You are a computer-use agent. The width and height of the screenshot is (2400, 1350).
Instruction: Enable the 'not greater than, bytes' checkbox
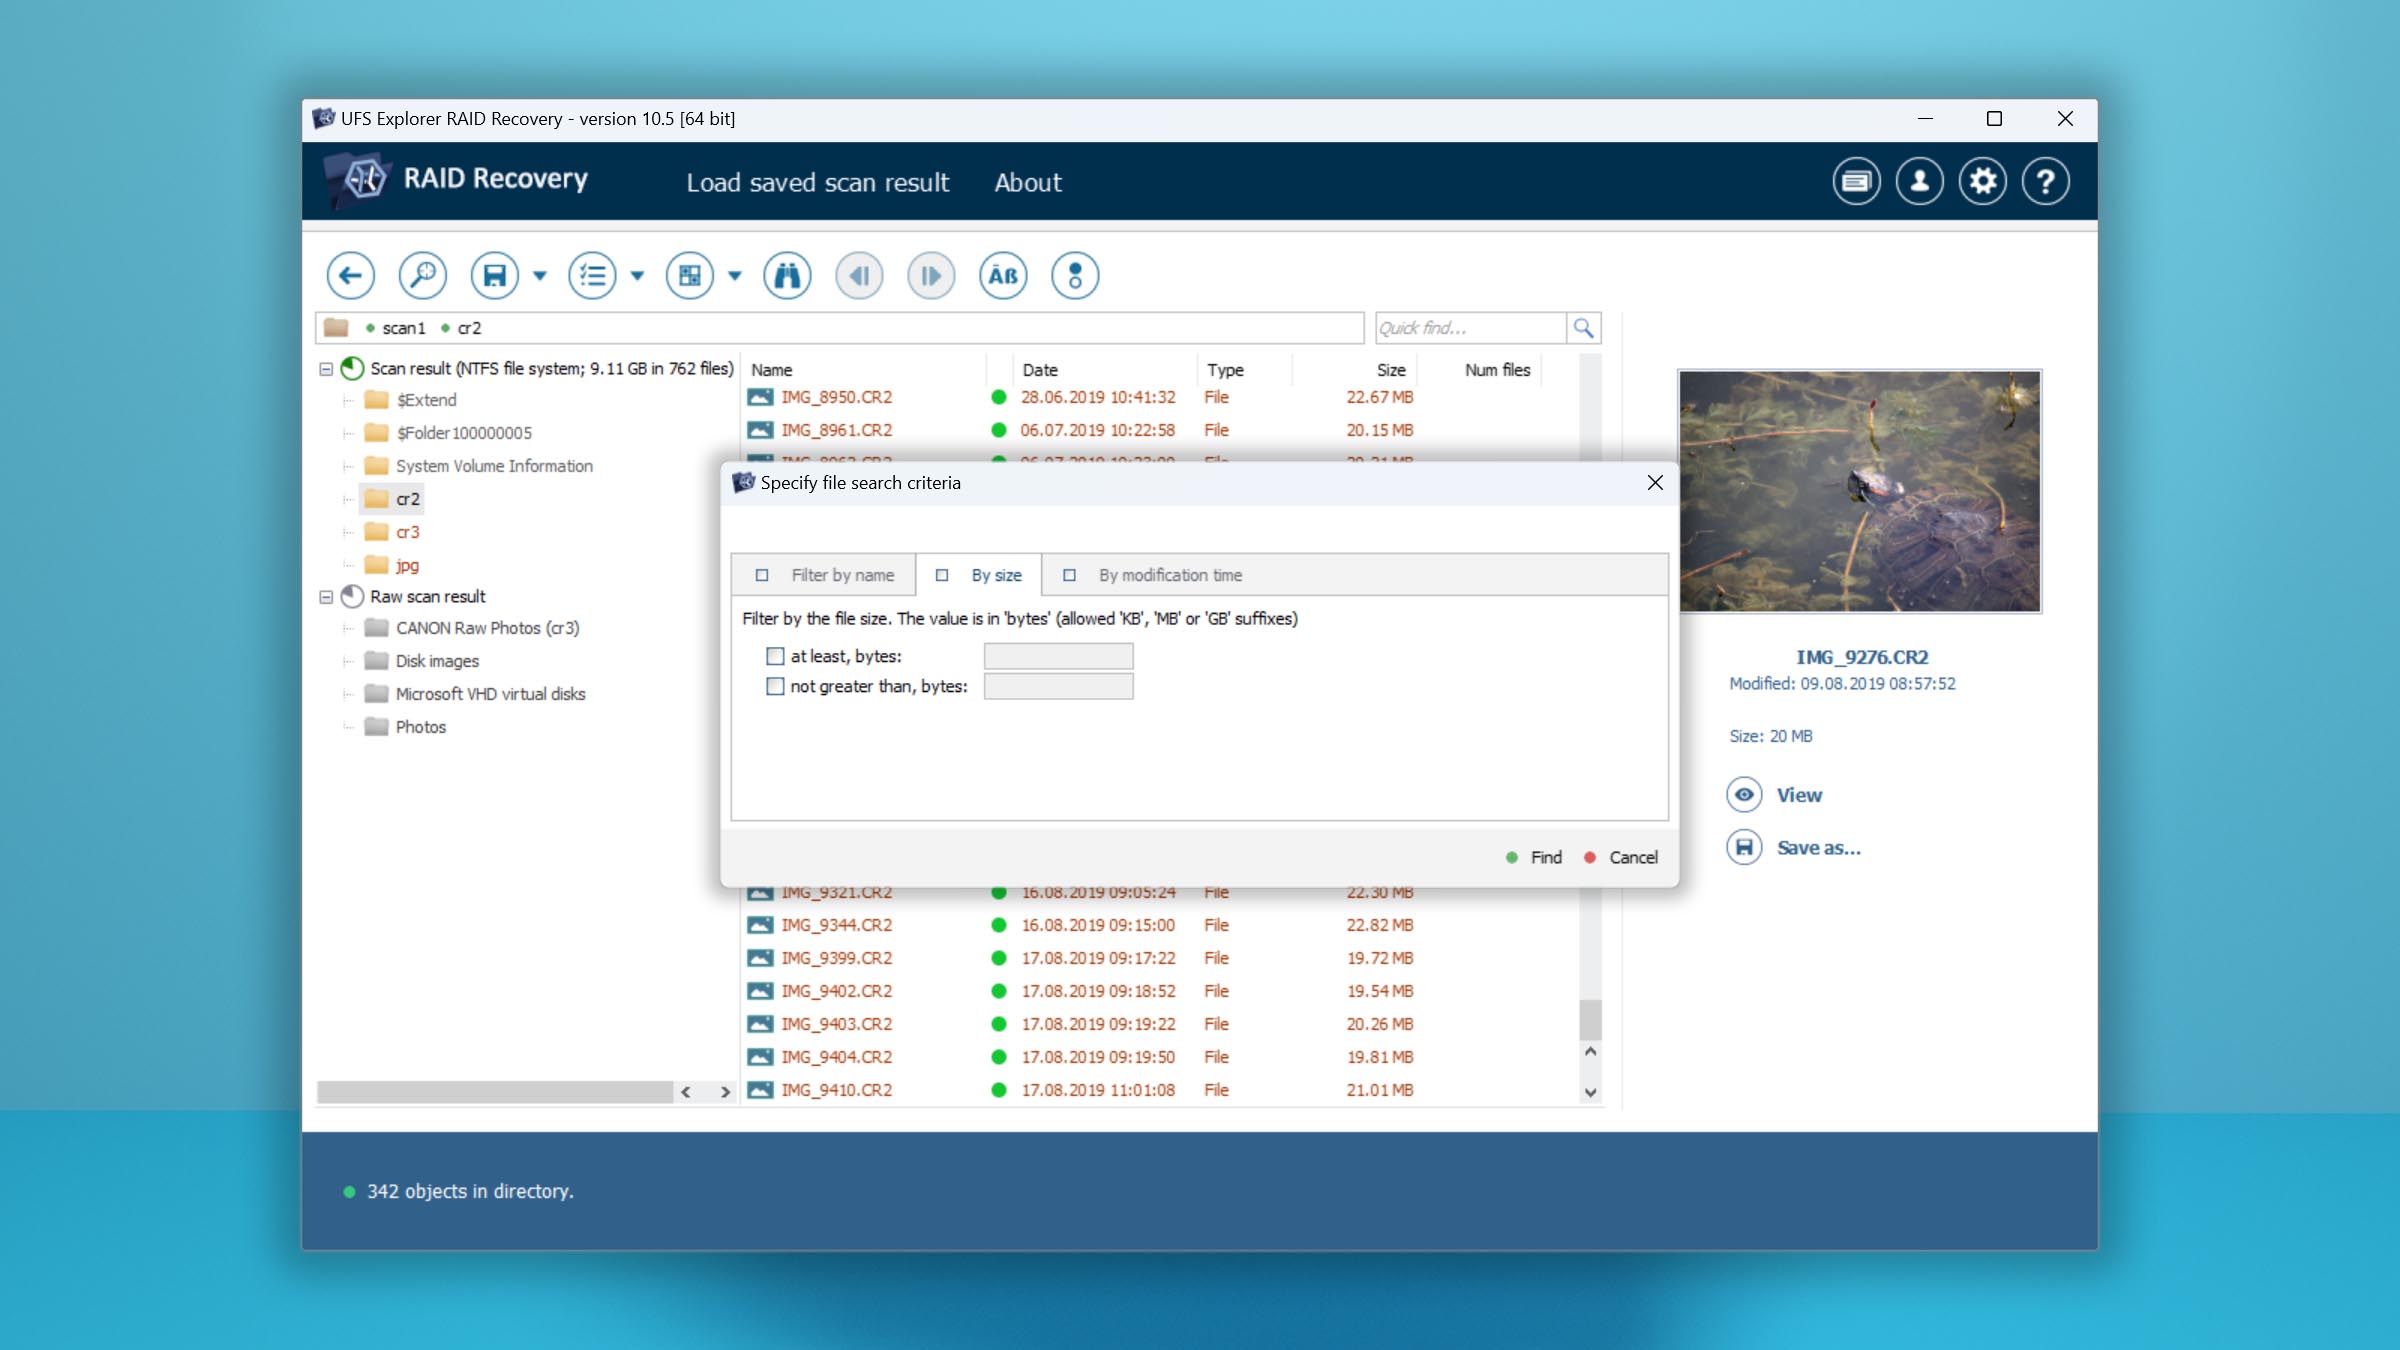coord(775,686)
